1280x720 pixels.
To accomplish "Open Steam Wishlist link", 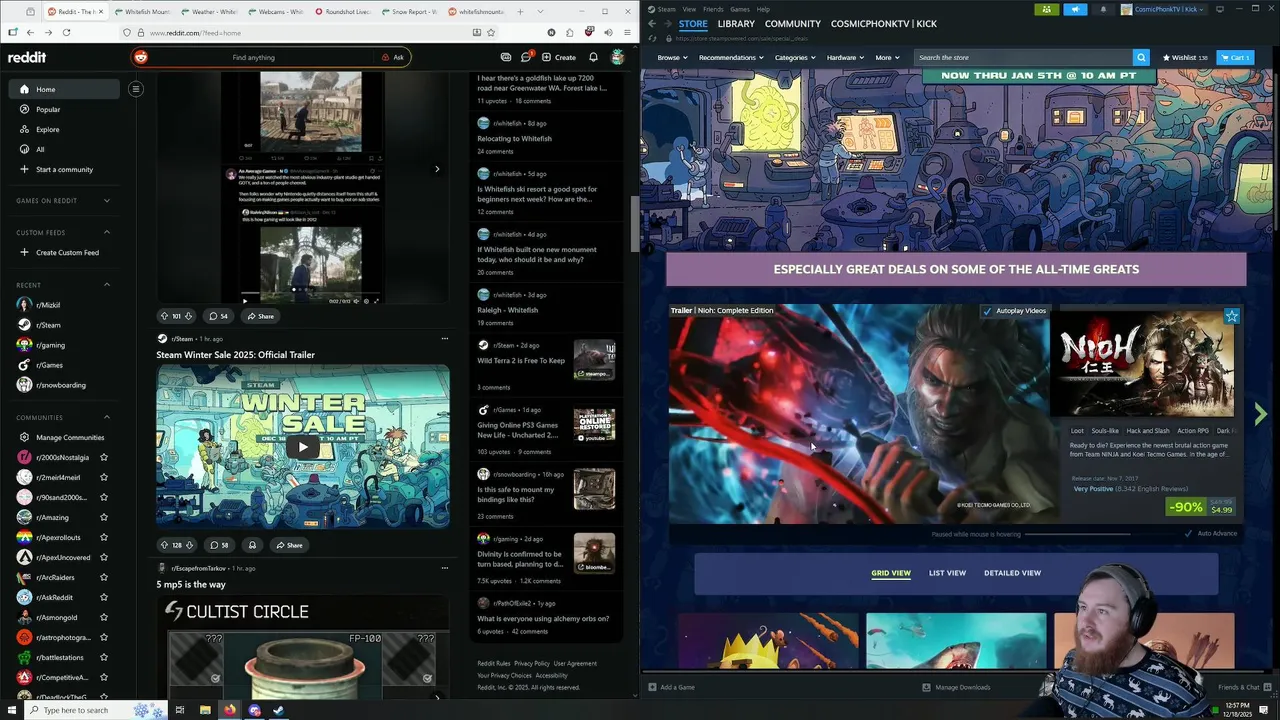I will pos(1185,58).
